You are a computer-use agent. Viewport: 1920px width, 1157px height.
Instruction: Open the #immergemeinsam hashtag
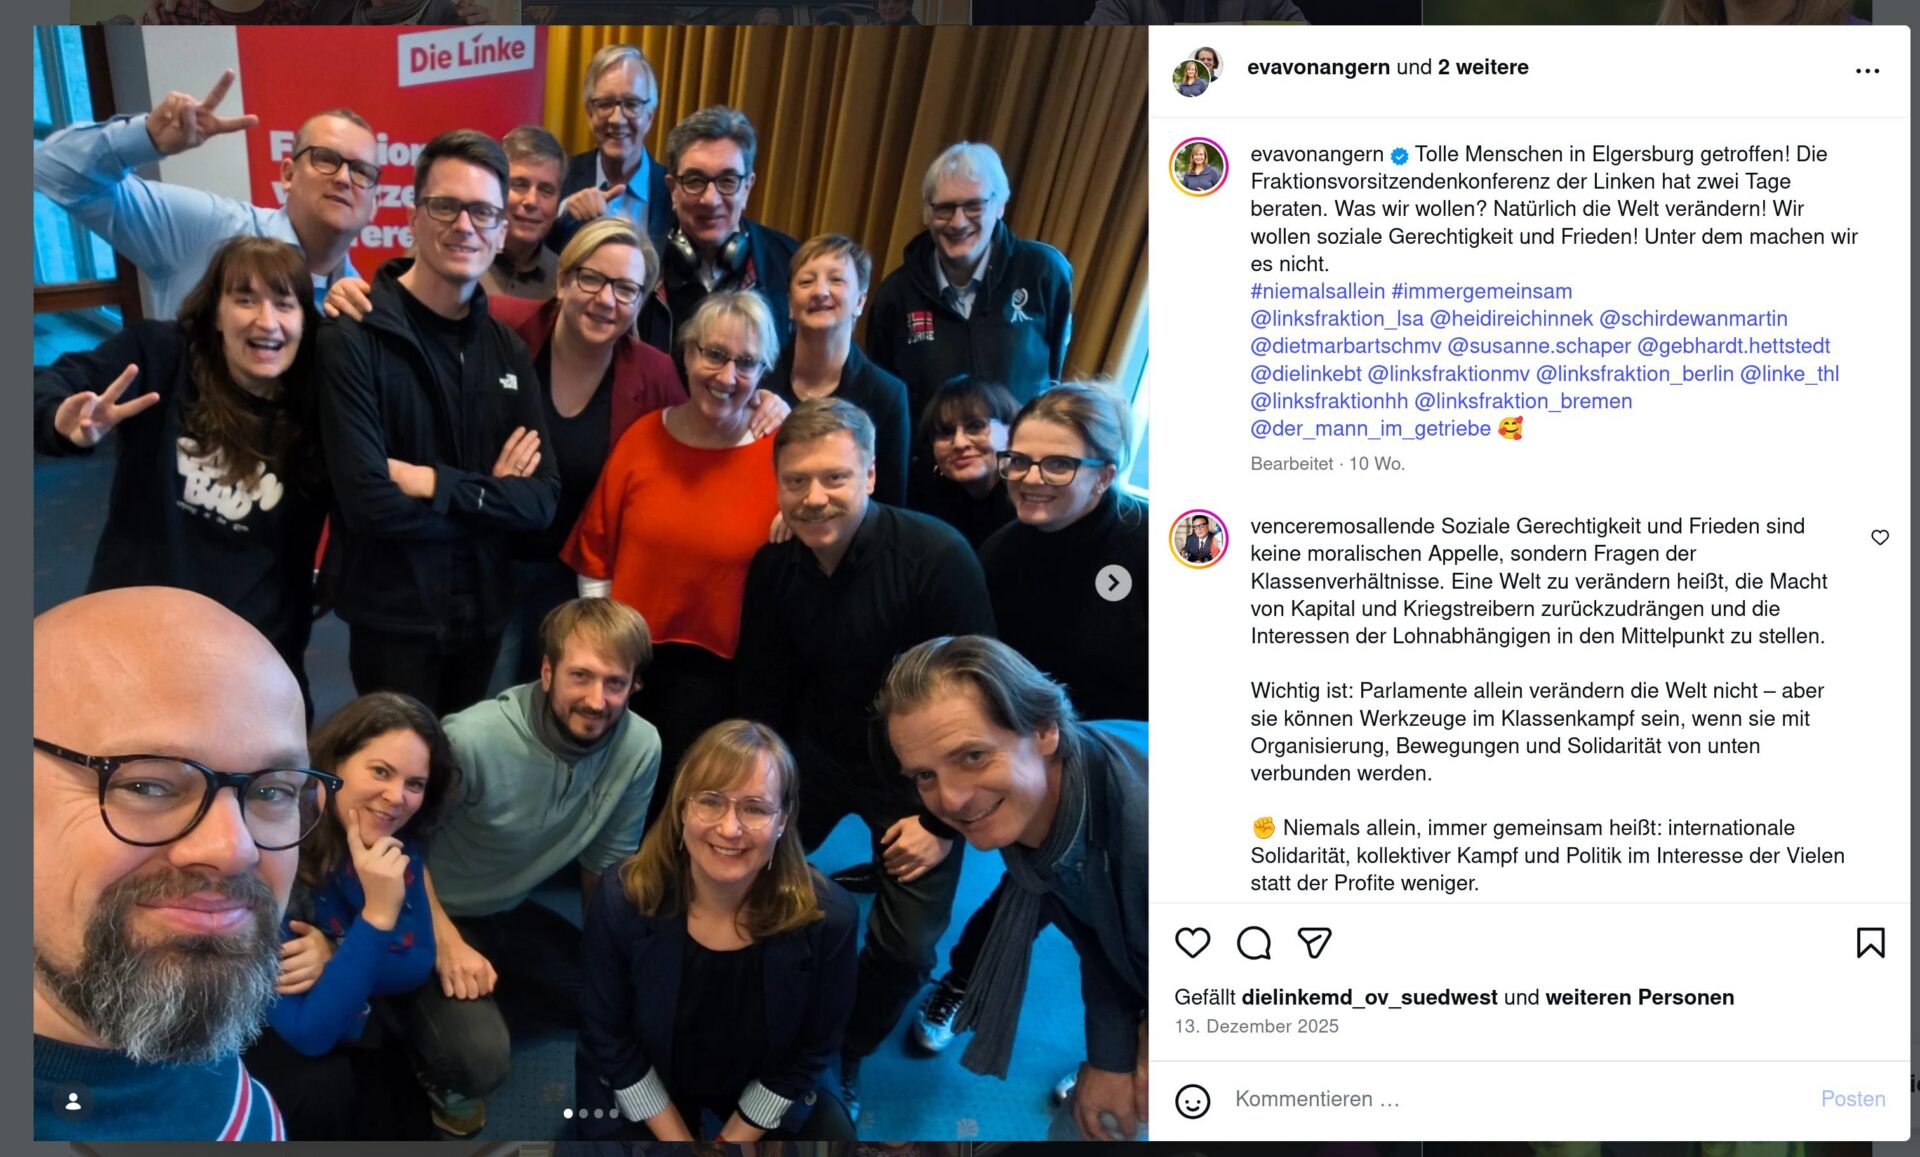pos(1482,291)
